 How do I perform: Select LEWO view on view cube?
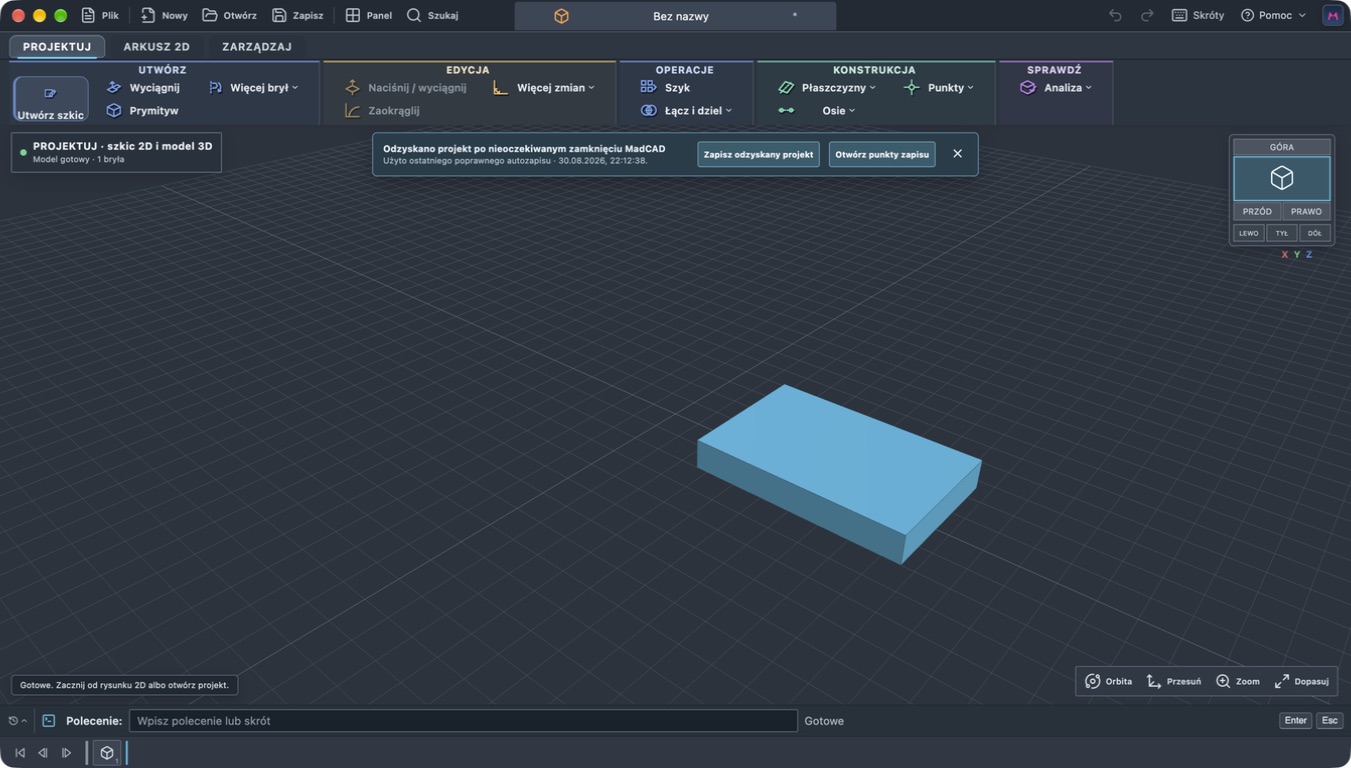[x=1249, y=233]
